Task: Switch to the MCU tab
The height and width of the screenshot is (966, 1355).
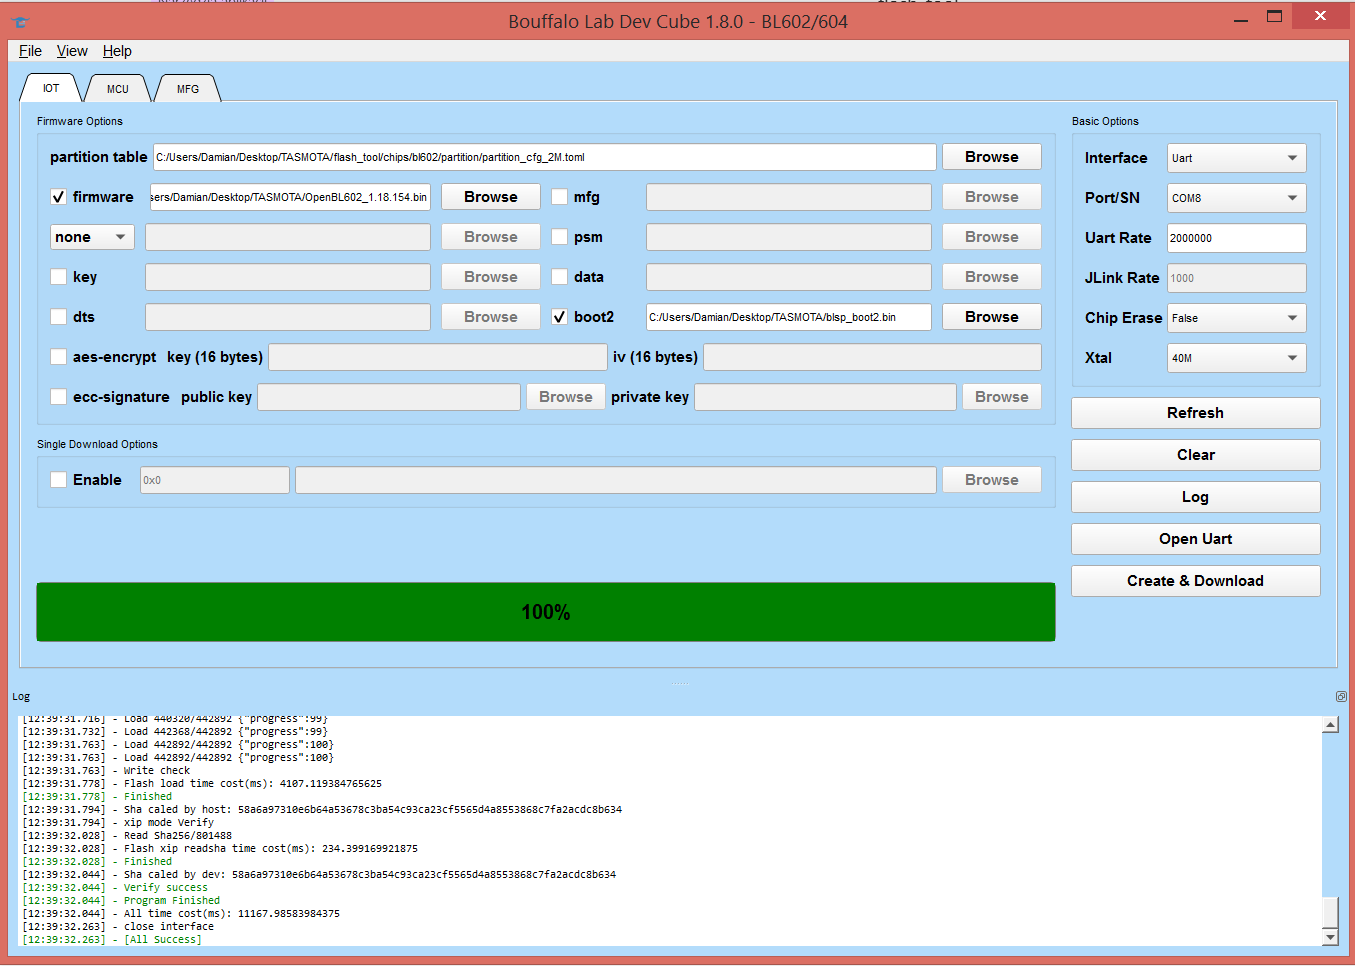Action: [x=118, y=89]
